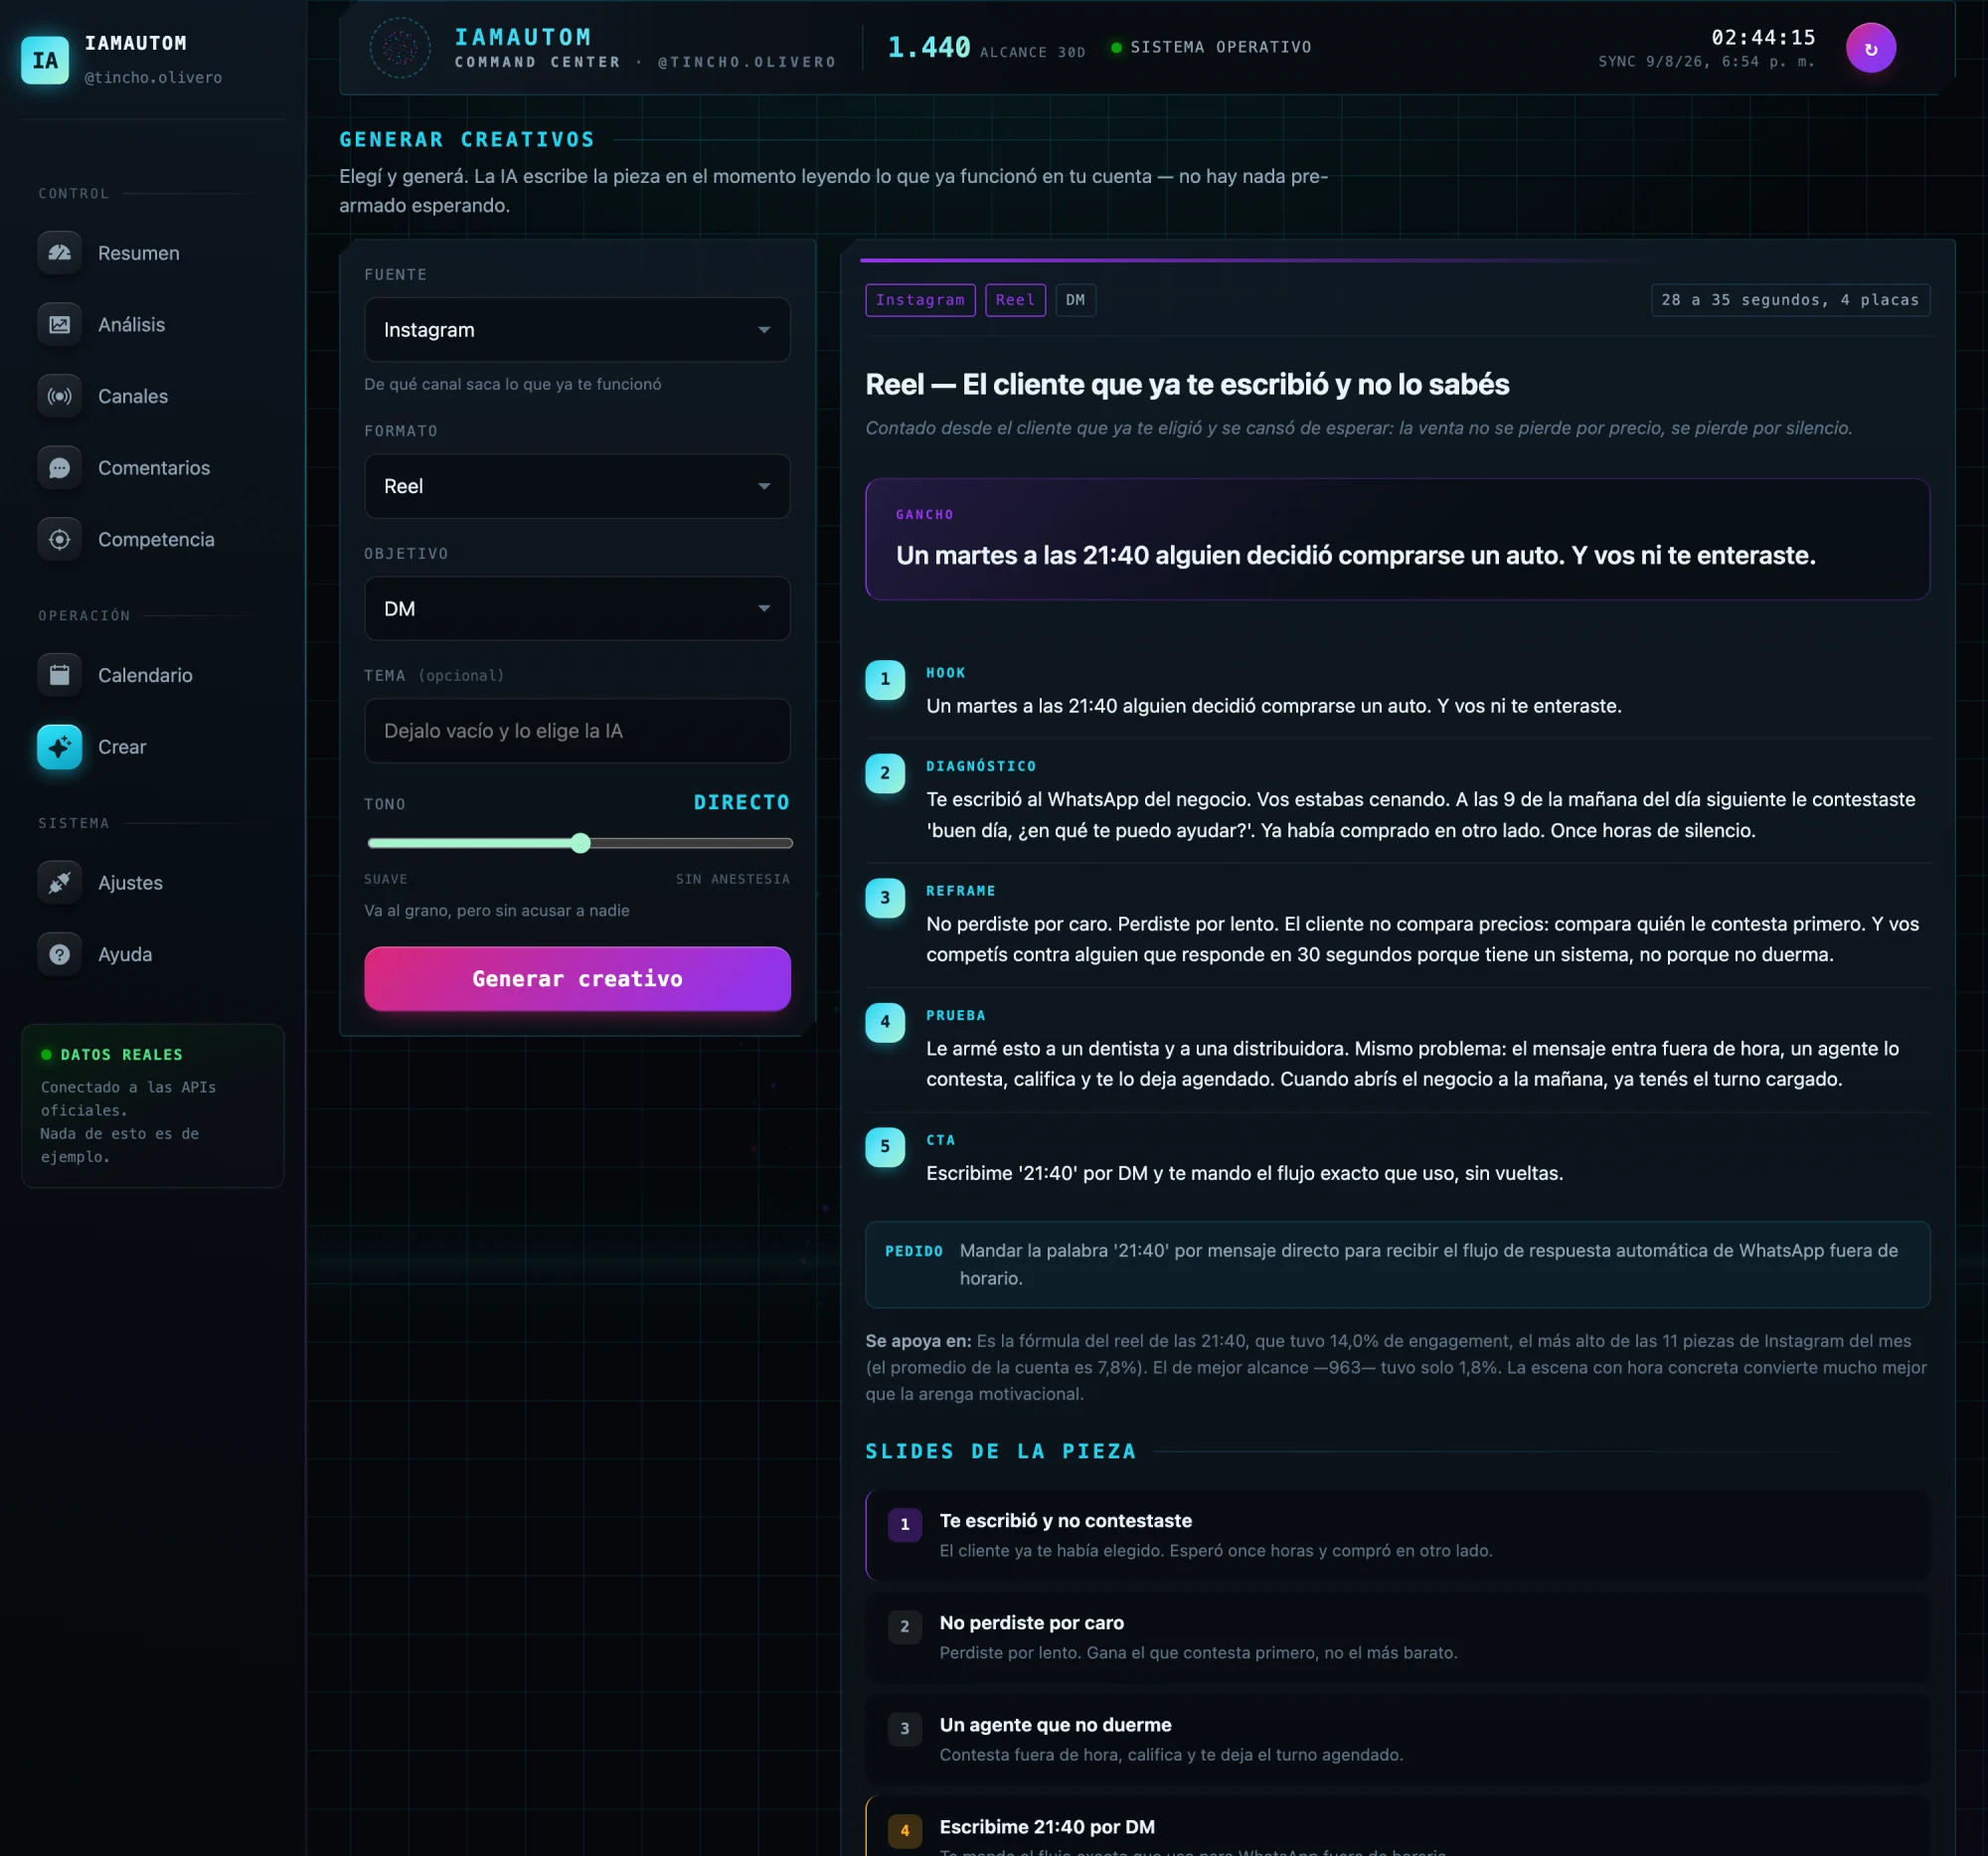1988x1856 pixels.
Task: Click the purple refresh sync button
Action: (x=1870, y=48)
